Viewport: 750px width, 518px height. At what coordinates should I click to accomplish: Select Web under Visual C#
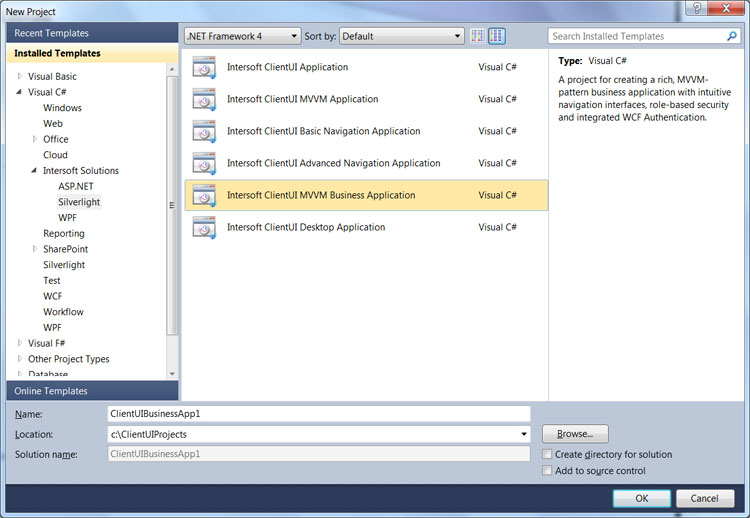[53, 123]
